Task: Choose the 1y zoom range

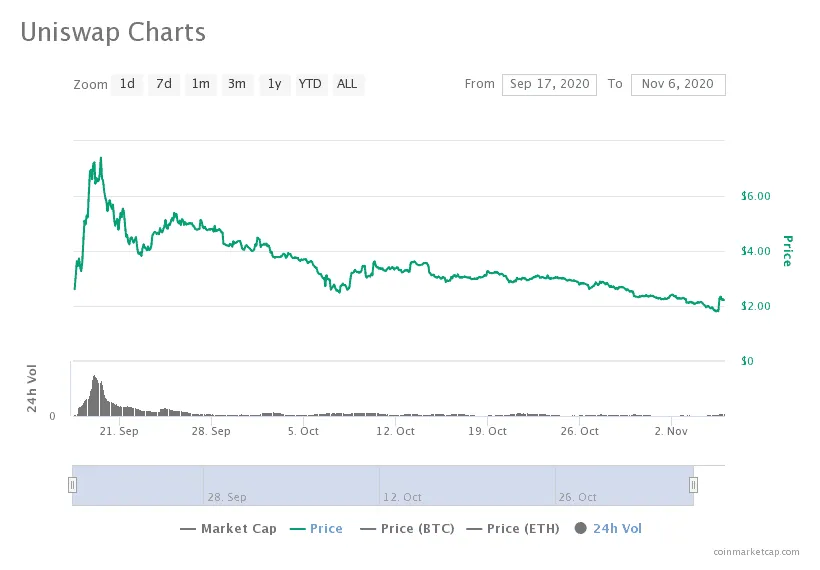Action: (274, 84)
